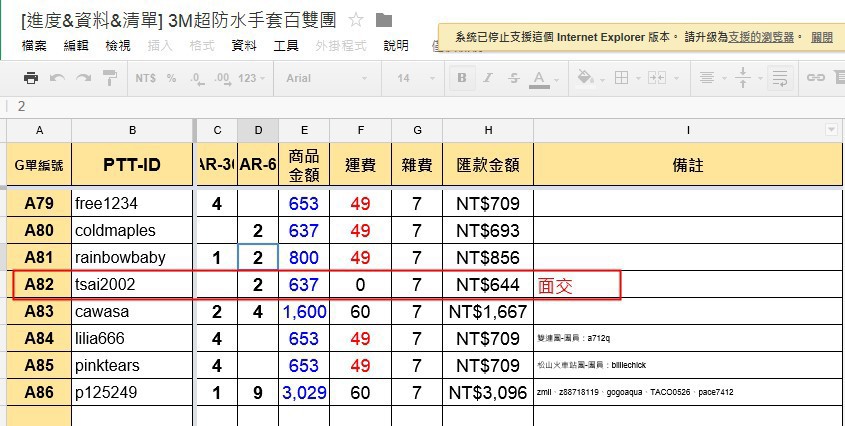
Task: Select the cell containing tsai2002
Action: (x=132, y=285)
